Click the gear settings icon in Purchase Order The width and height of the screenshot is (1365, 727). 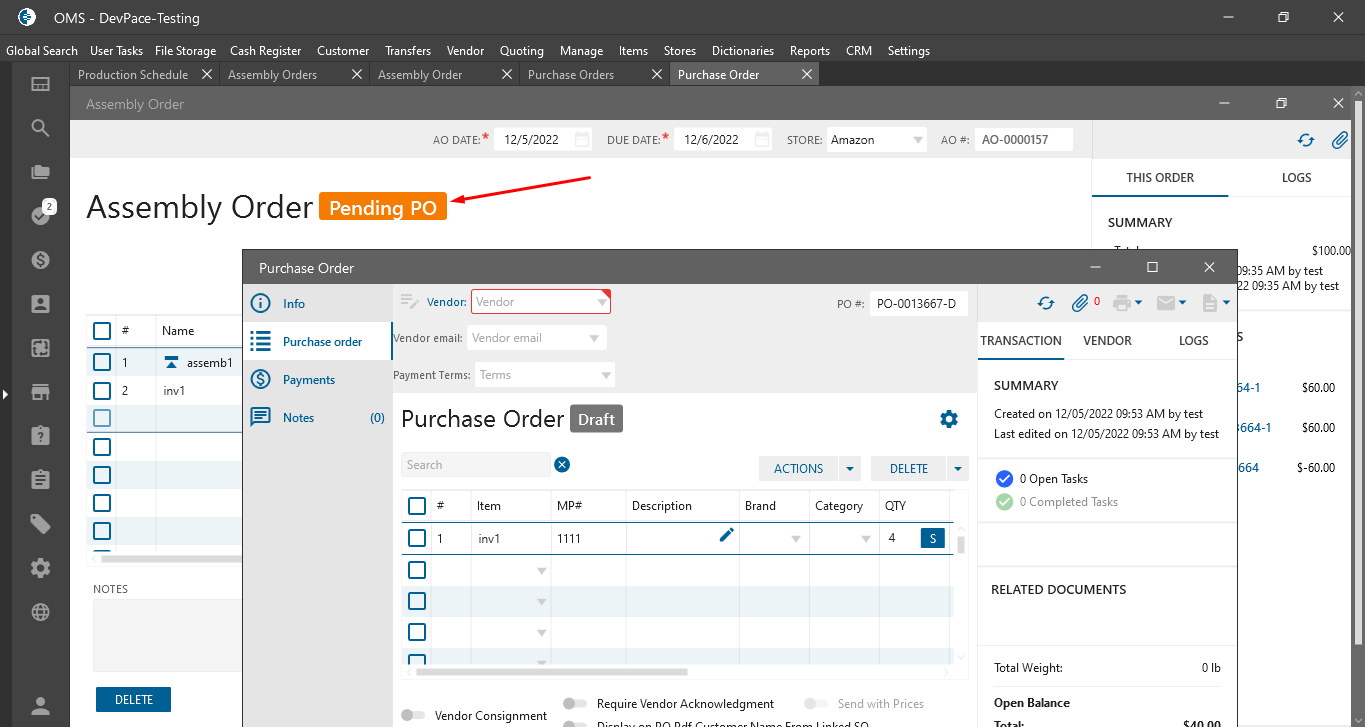949,419
